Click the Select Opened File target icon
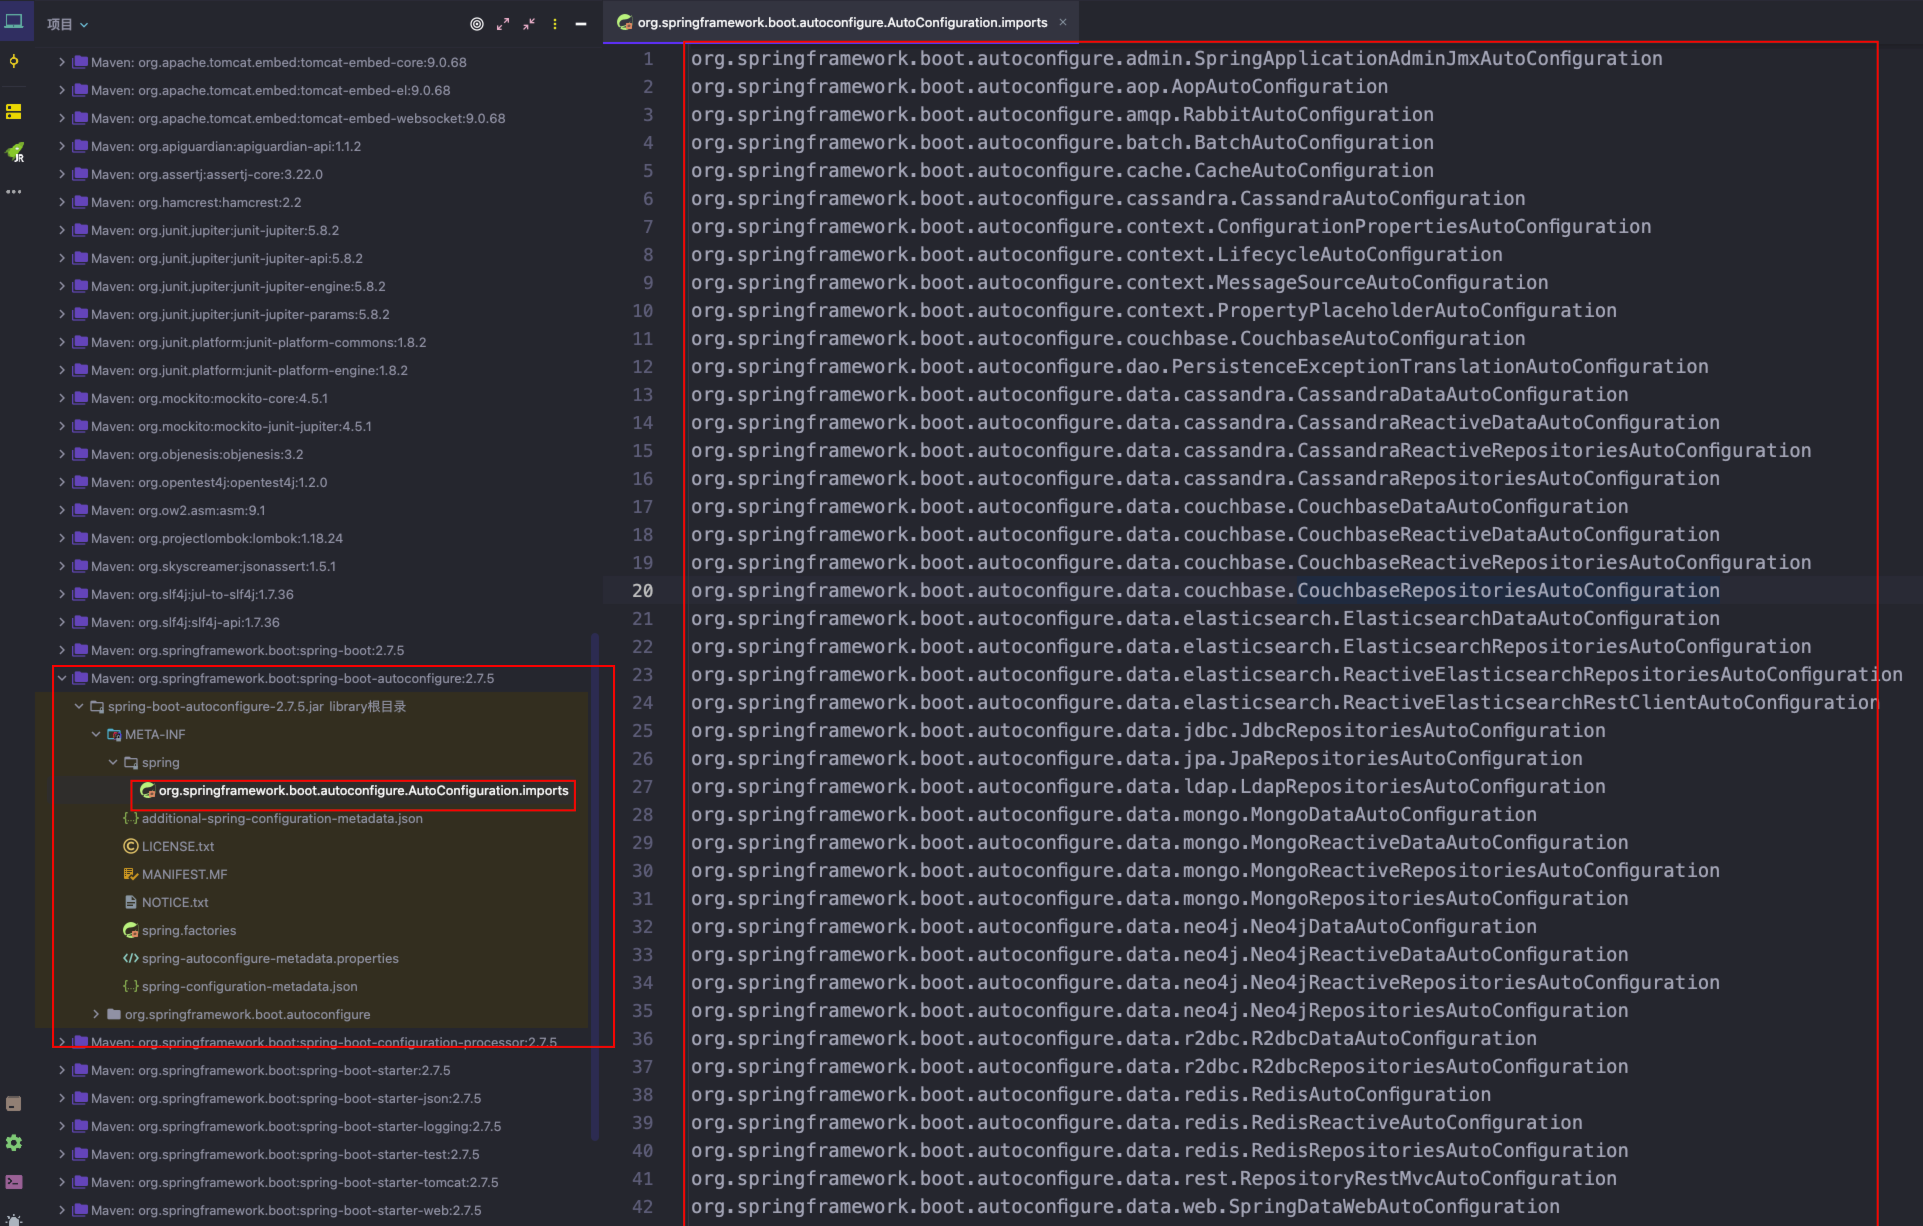The height and width of the screenshot is (1226, 1923). (x=477, y=24)
